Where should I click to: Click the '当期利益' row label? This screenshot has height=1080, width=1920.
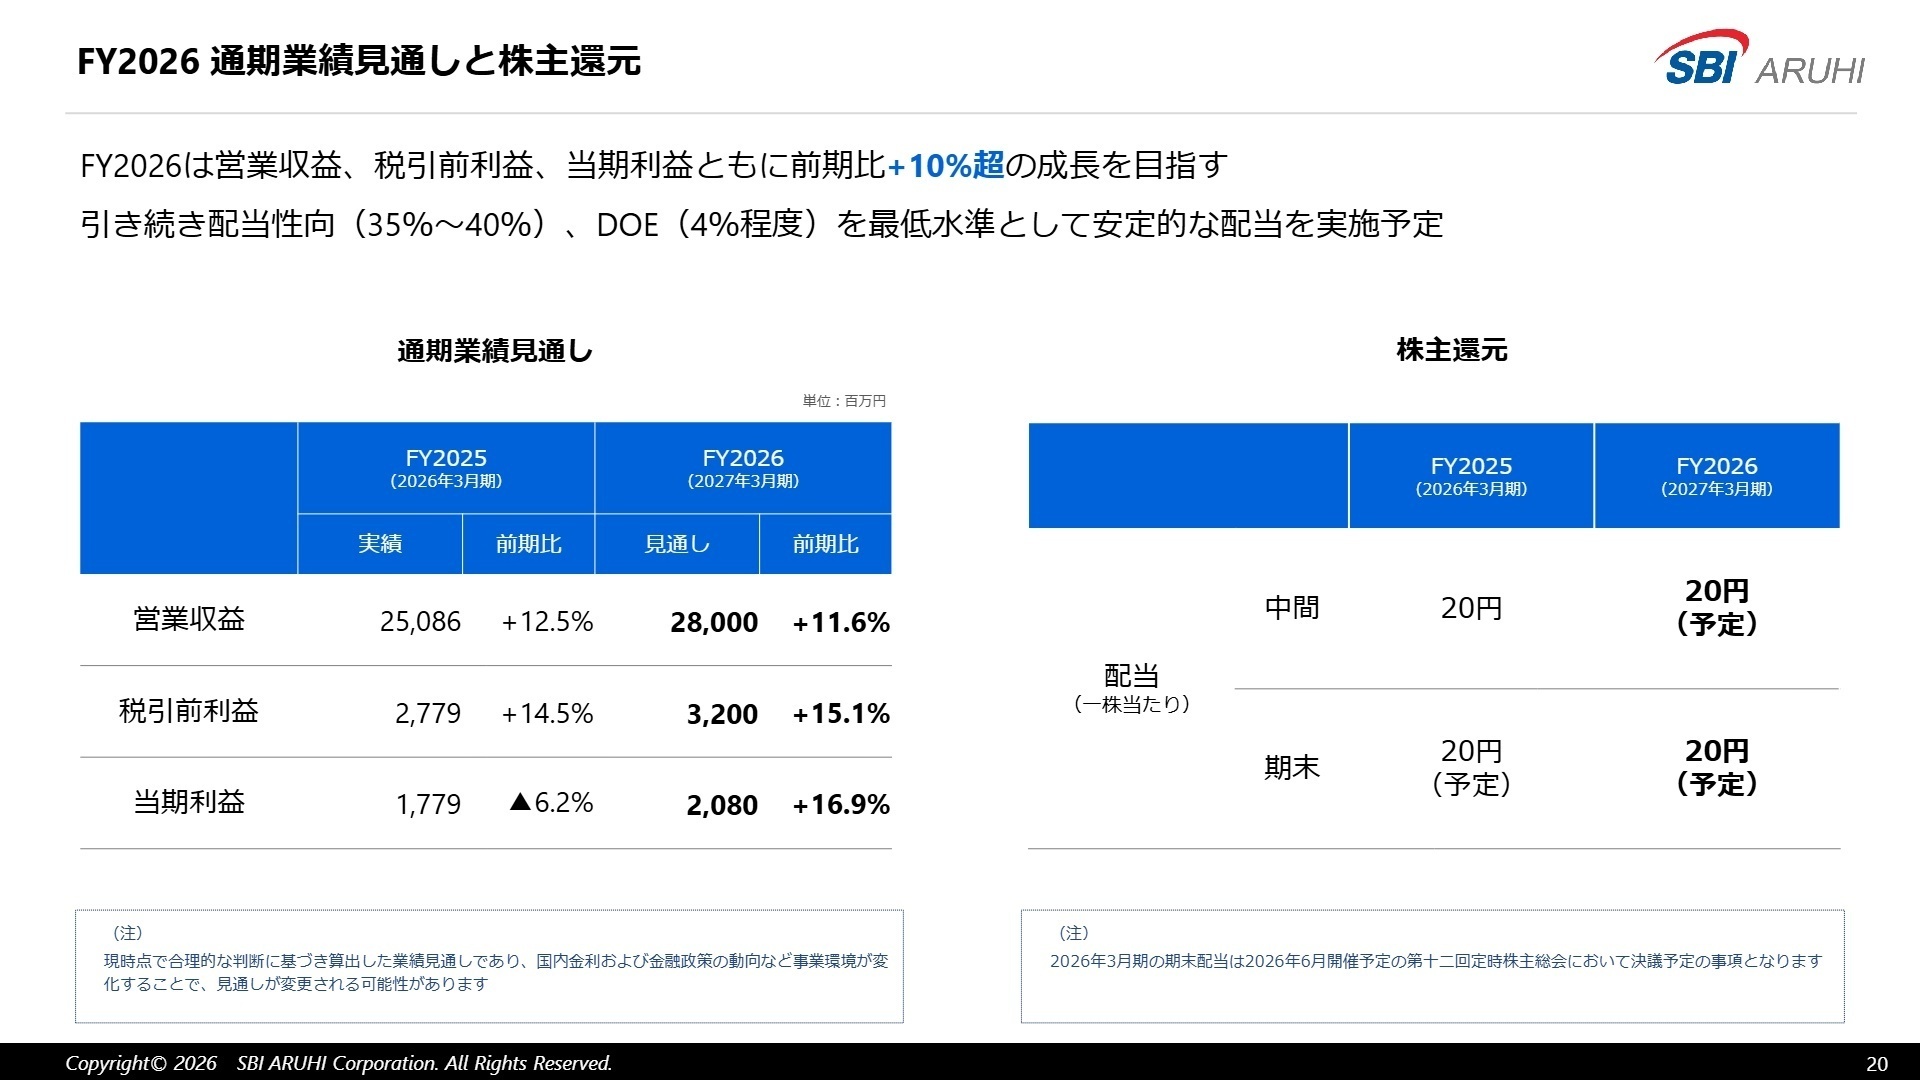pyautogui.click(x=189, y=802)
